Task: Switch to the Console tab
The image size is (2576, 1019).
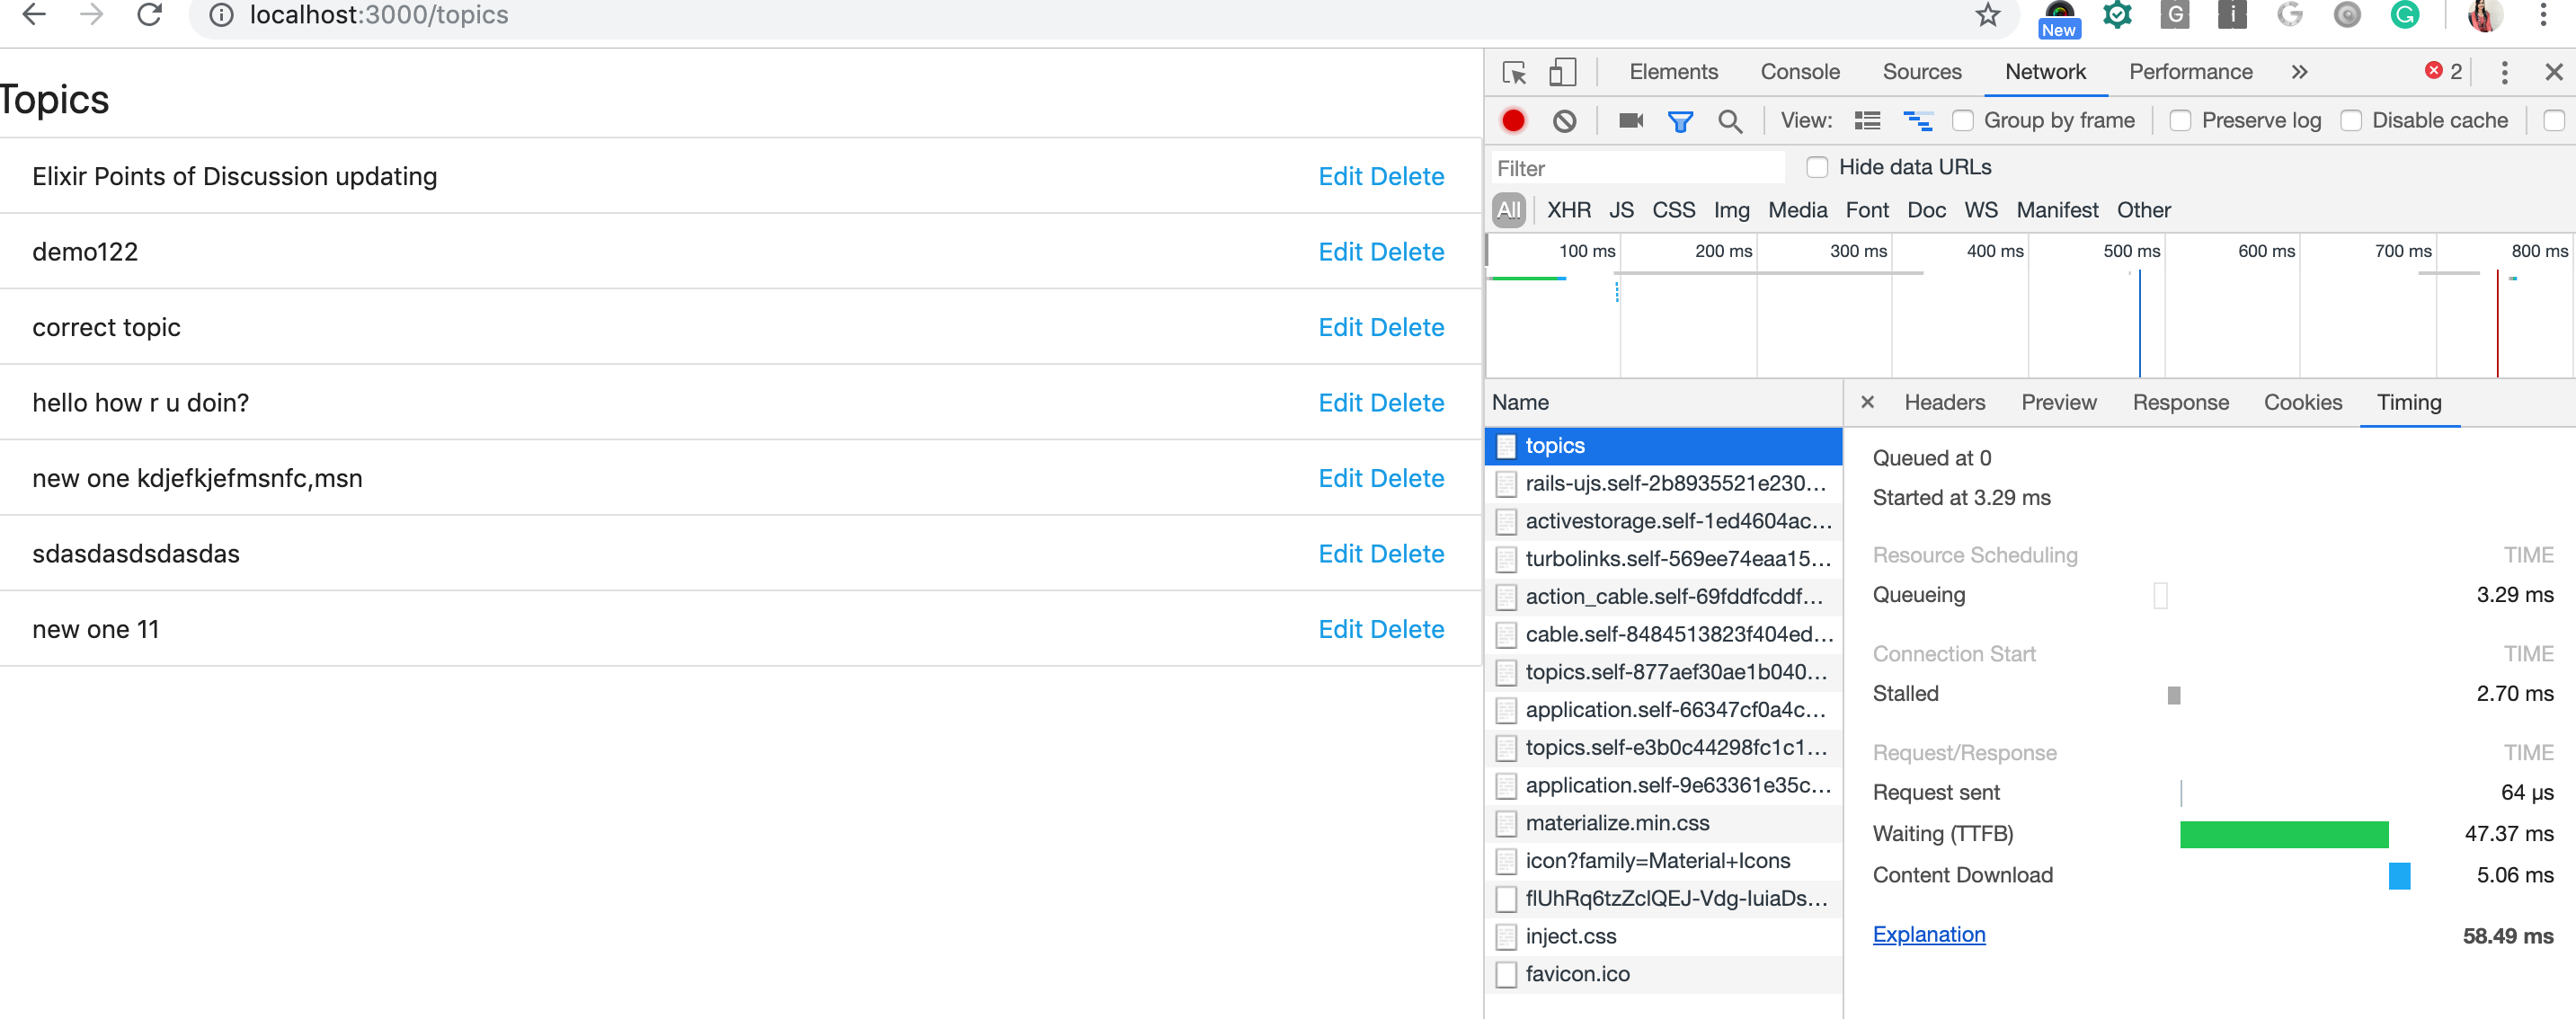Action: coord(1799,72)
